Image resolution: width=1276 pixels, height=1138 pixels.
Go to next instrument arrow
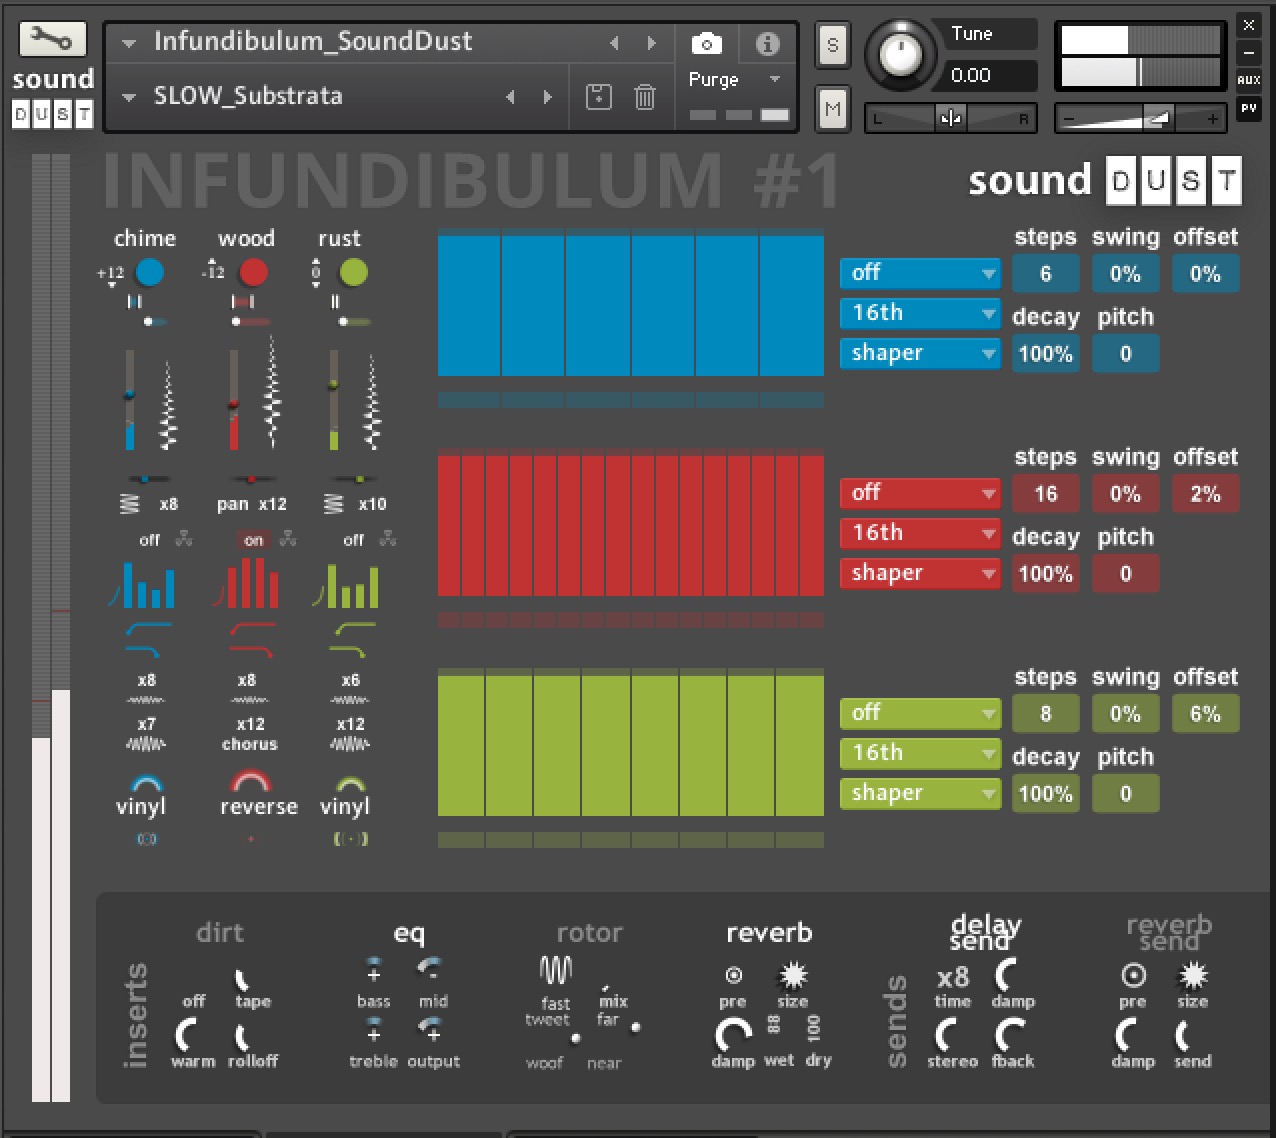[x=651, y=43]
